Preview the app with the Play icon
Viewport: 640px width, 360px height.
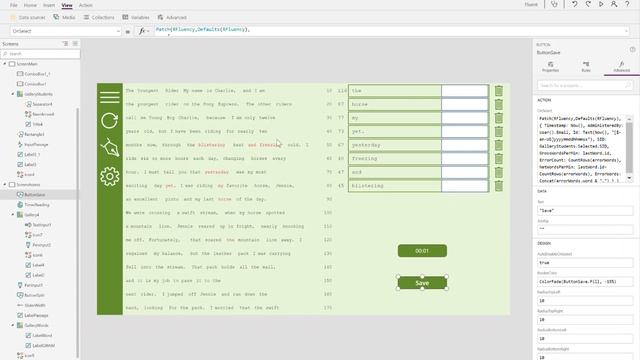601,4
